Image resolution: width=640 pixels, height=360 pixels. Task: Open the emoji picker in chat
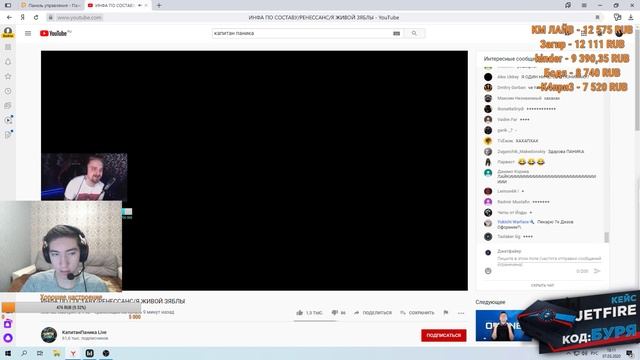[488, 271]
